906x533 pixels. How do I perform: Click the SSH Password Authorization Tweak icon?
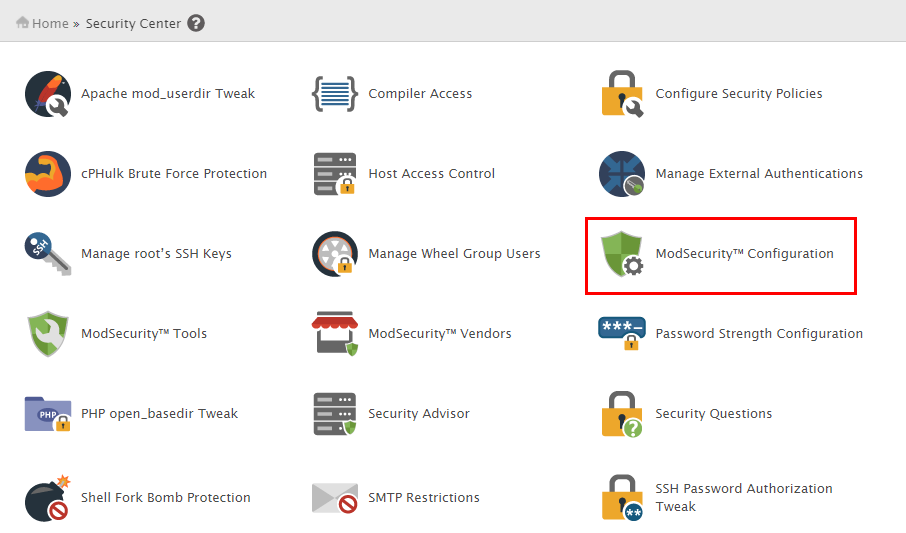(x=622, y=498)
